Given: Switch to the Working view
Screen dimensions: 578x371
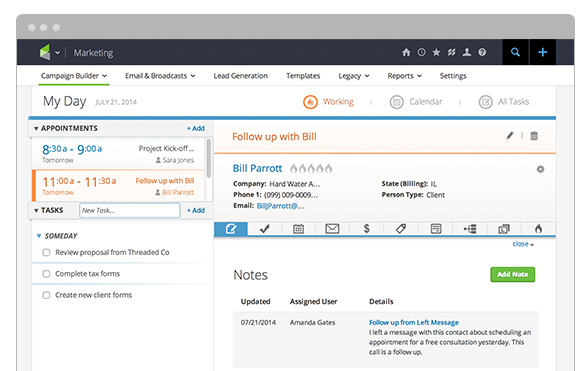Looking at the screenshot, I should [328, 102].
